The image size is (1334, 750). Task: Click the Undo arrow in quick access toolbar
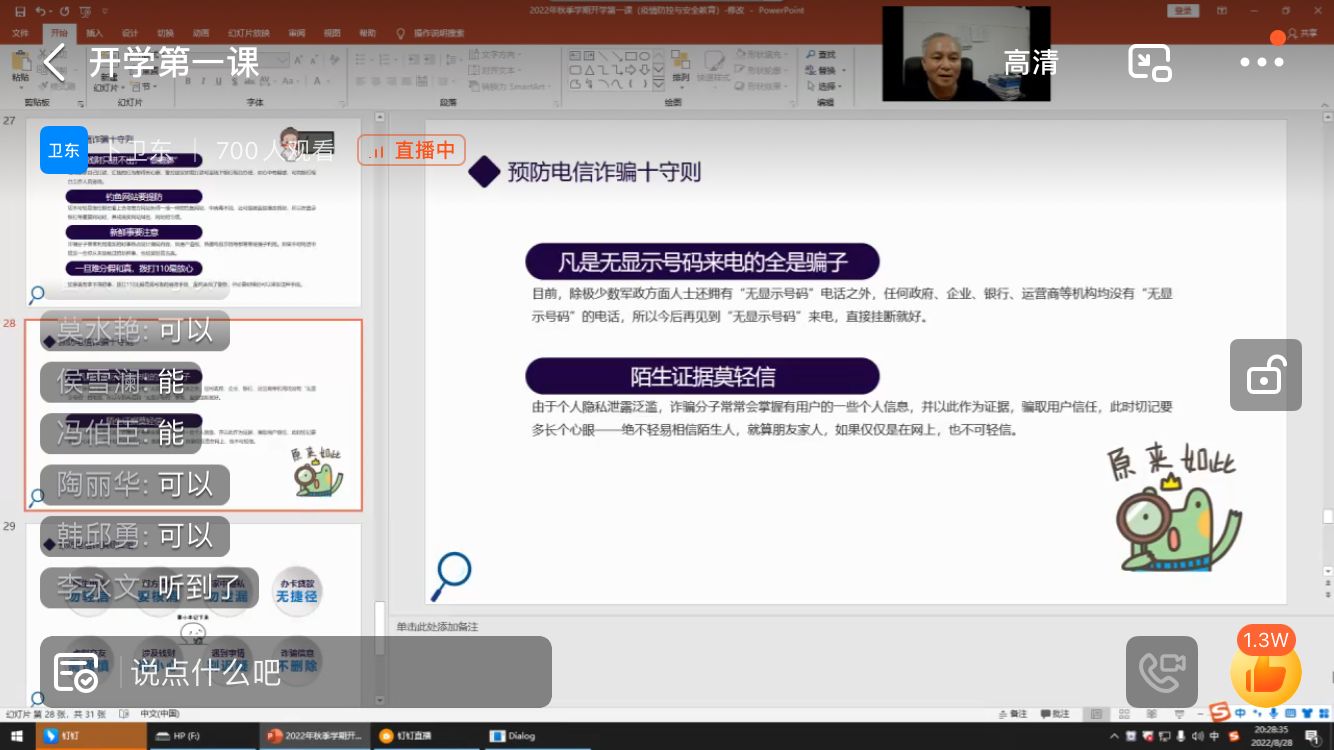tap(40, 11)
